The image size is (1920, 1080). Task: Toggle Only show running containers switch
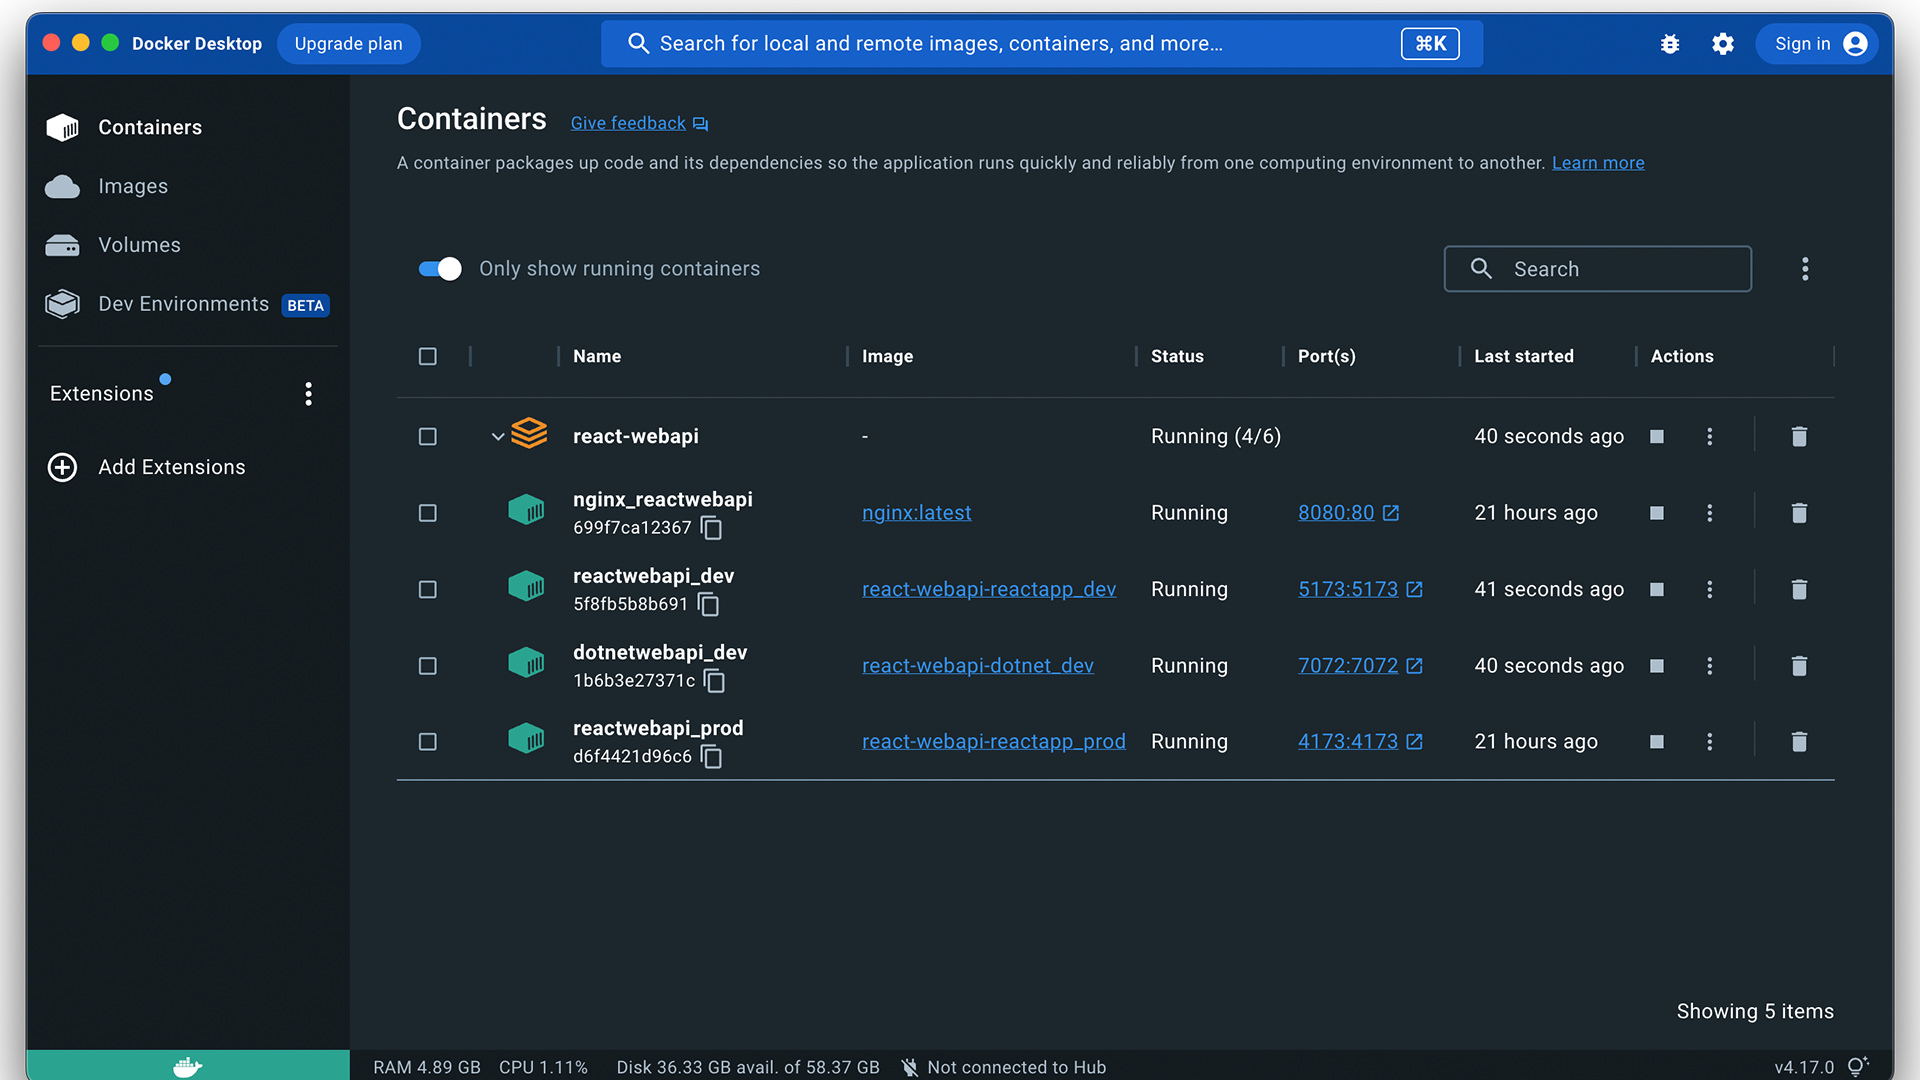440,269
